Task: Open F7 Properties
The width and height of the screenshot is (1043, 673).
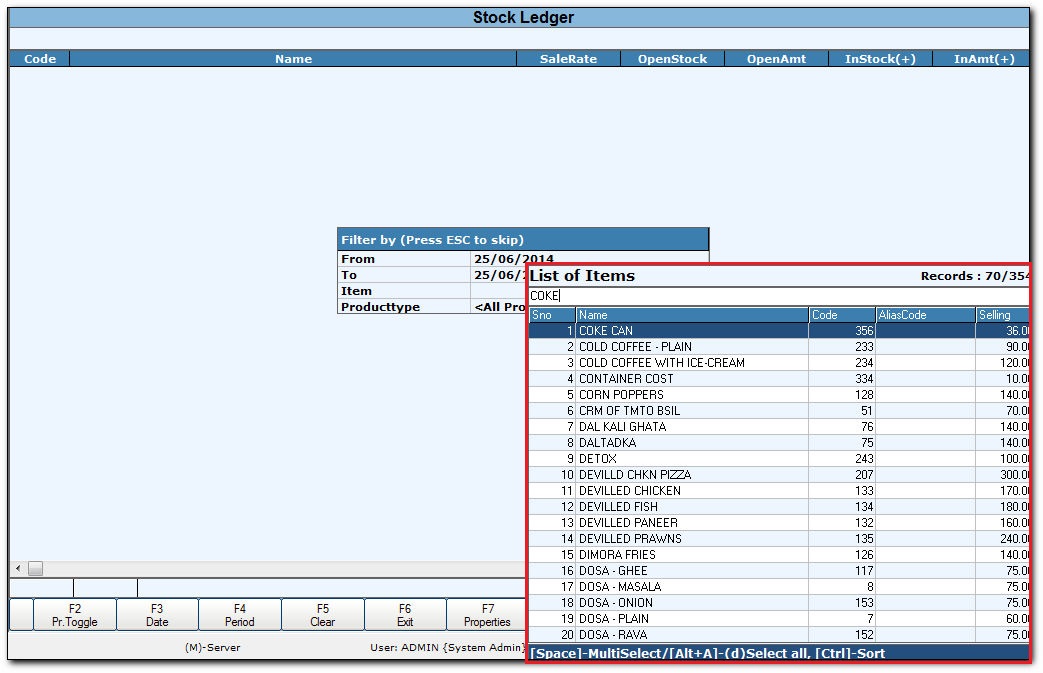Action: pyautogui.click(x=487, y=614)
